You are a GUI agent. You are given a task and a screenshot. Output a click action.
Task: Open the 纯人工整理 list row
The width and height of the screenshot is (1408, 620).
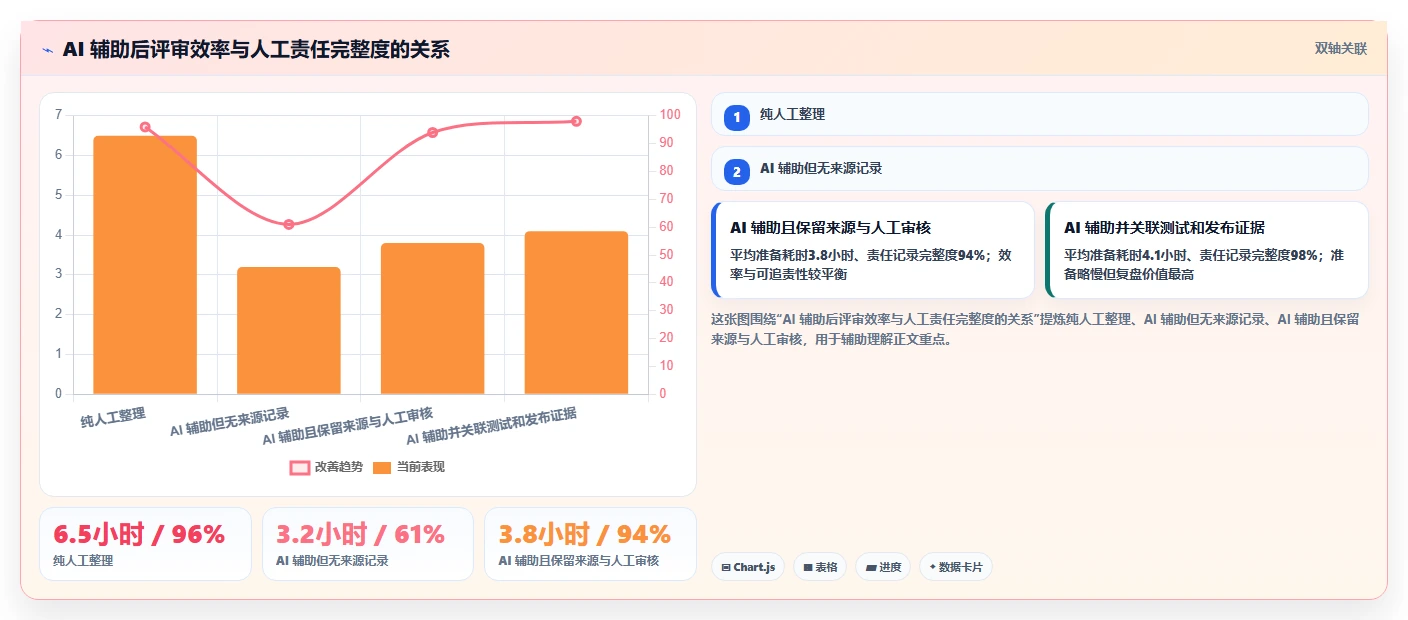pos(1039,114)
